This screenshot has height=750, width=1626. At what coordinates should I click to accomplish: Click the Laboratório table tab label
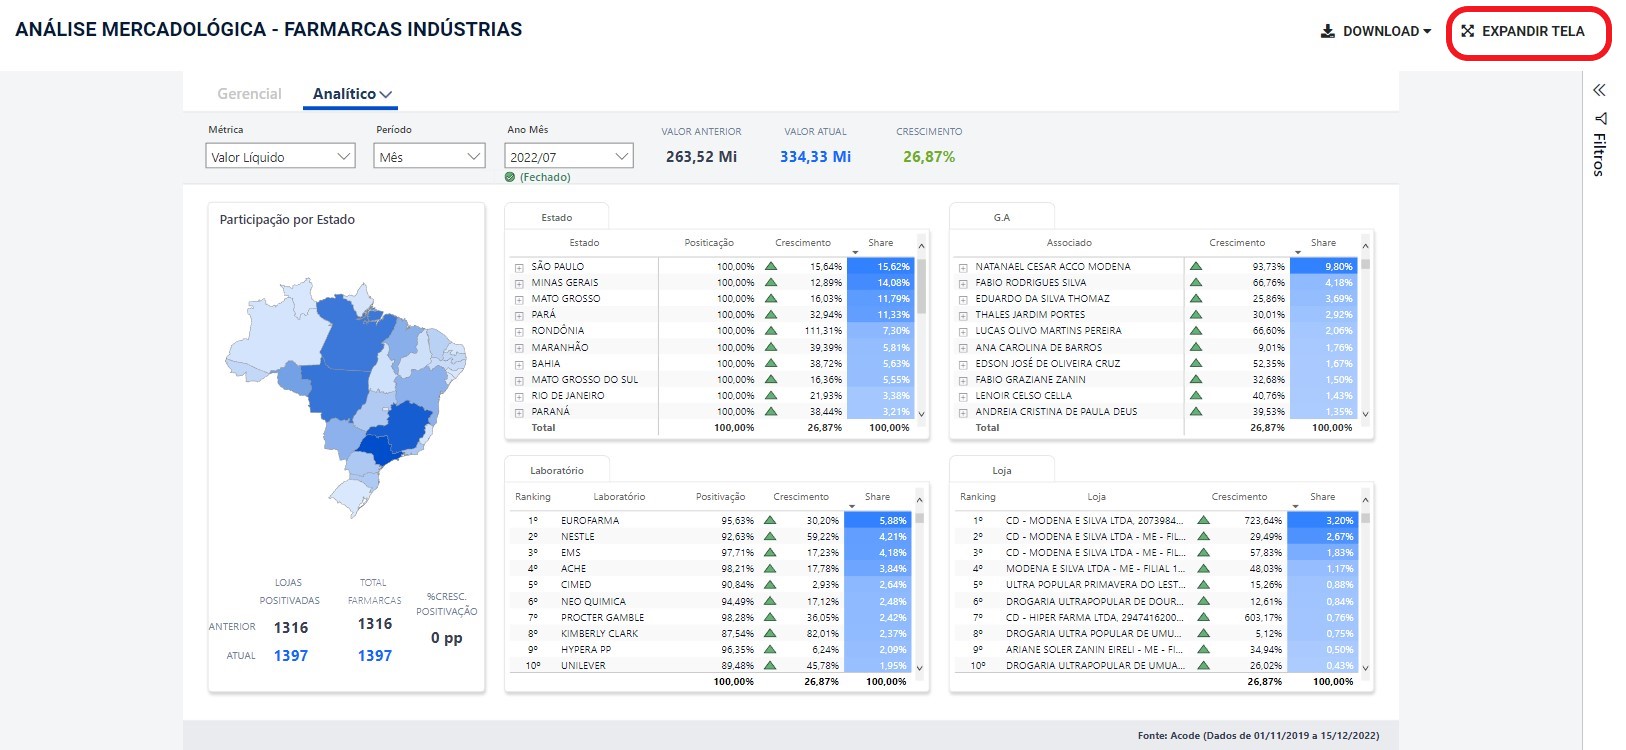point(557,470)
